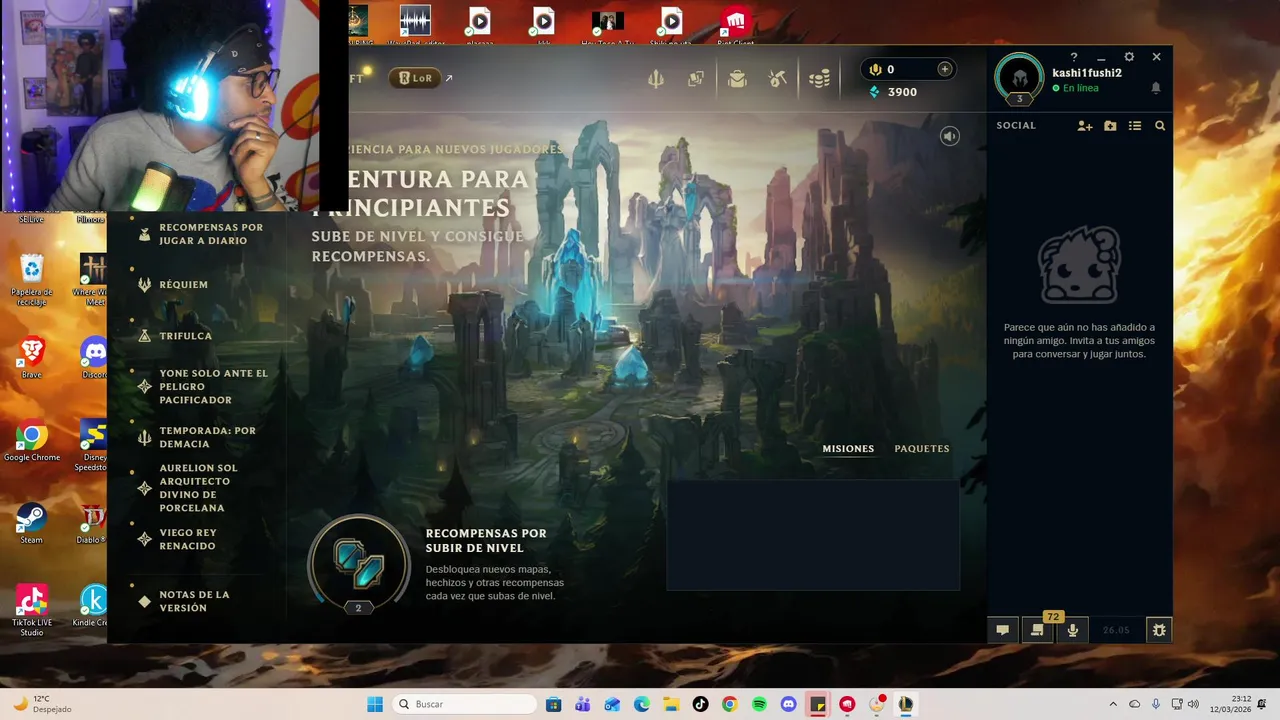Open Aurelion Sol Arquitecto Divino de Porcelana

coord(190,488)
